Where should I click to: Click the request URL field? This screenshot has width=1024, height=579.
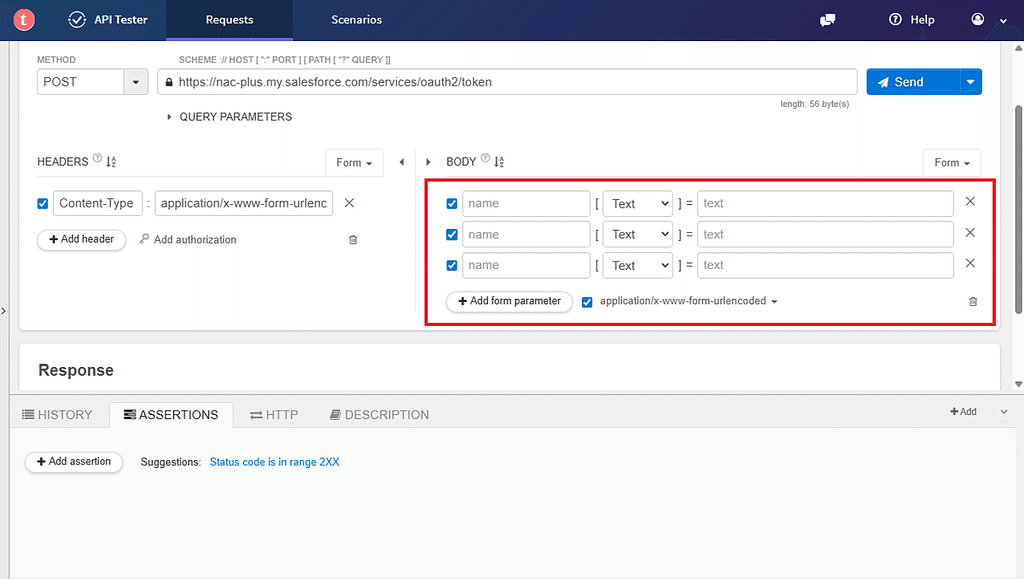[507, 82]
